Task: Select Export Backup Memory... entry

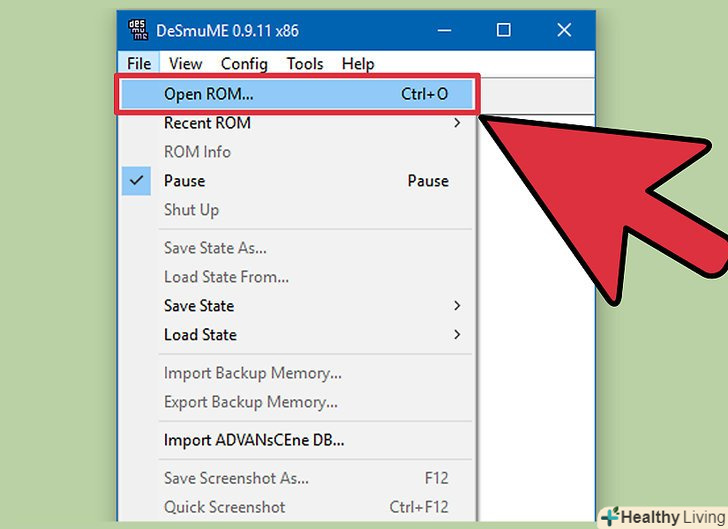Action: point(297,402)
